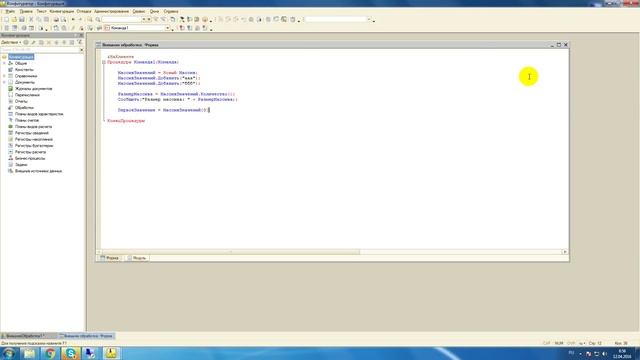Click the Print toolbar icon
Viewport: 640px width, 360px height.
(x=56, y=20)
